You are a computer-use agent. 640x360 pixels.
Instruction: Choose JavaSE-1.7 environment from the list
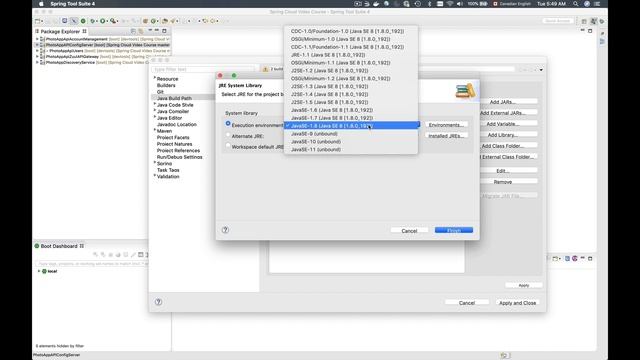[351, 118]
